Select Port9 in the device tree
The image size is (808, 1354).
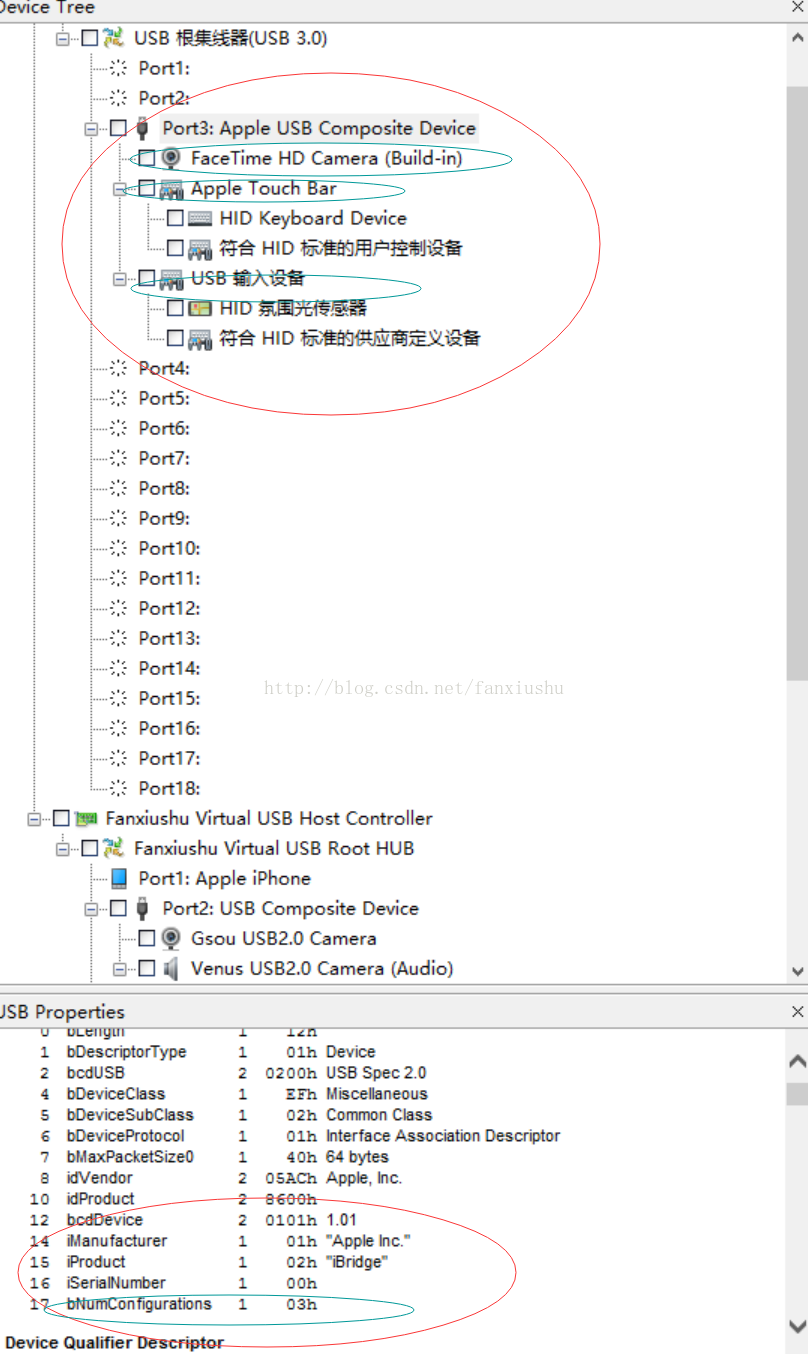click(164, 518)
